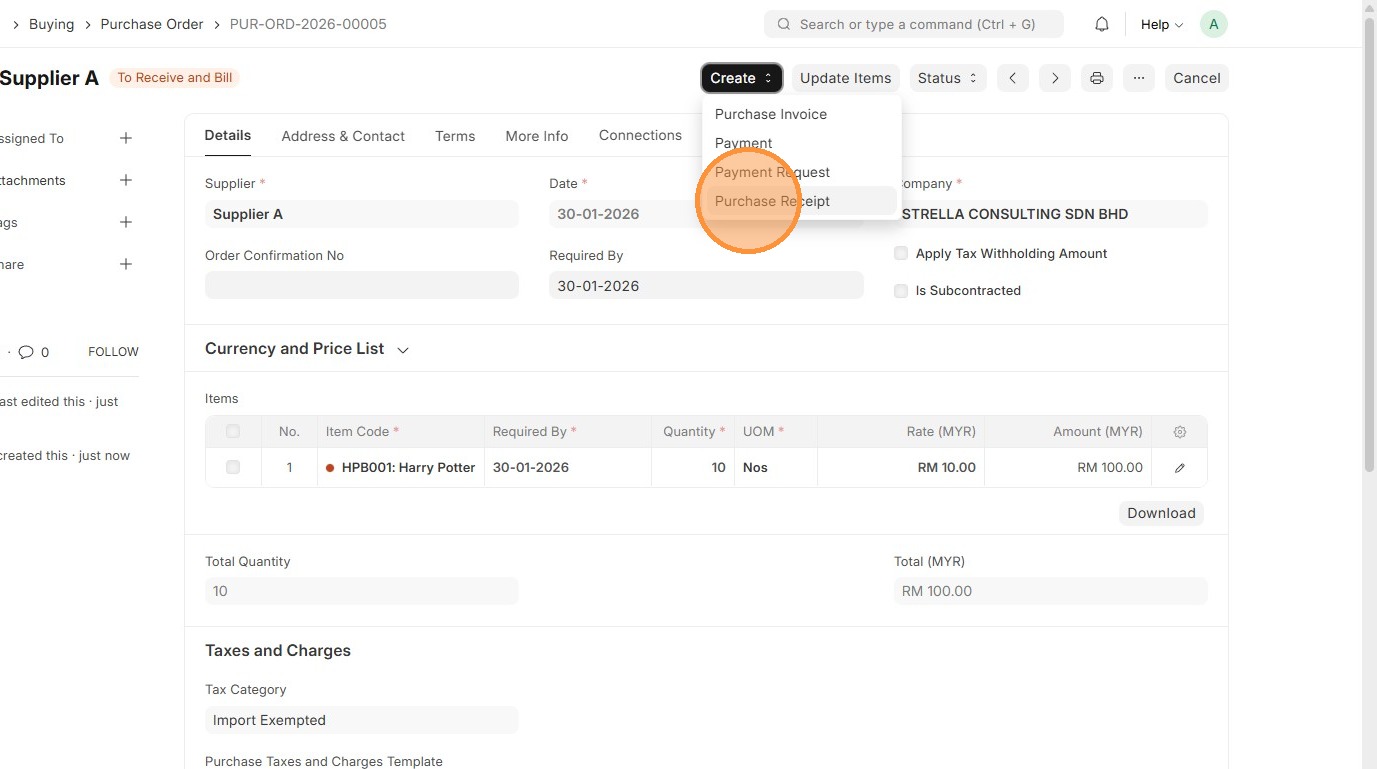1377x769 pixels.
Task: Download the items table
Action: tap(1161, 513)
